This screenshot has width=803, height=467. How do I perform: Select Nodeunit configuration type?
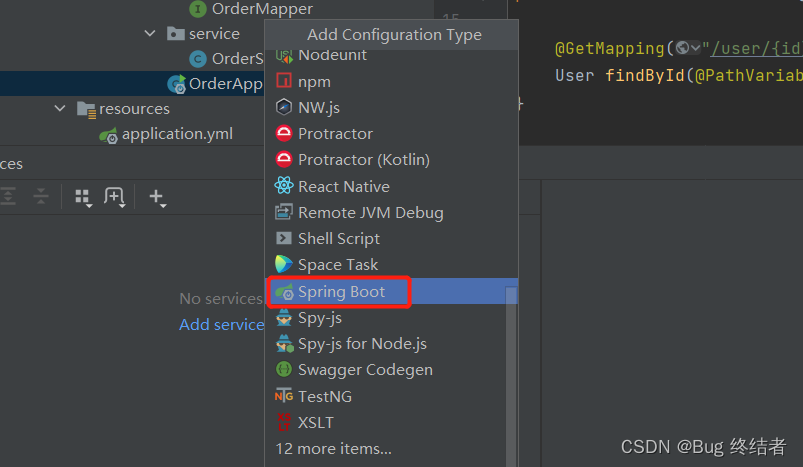click(392, 55)
